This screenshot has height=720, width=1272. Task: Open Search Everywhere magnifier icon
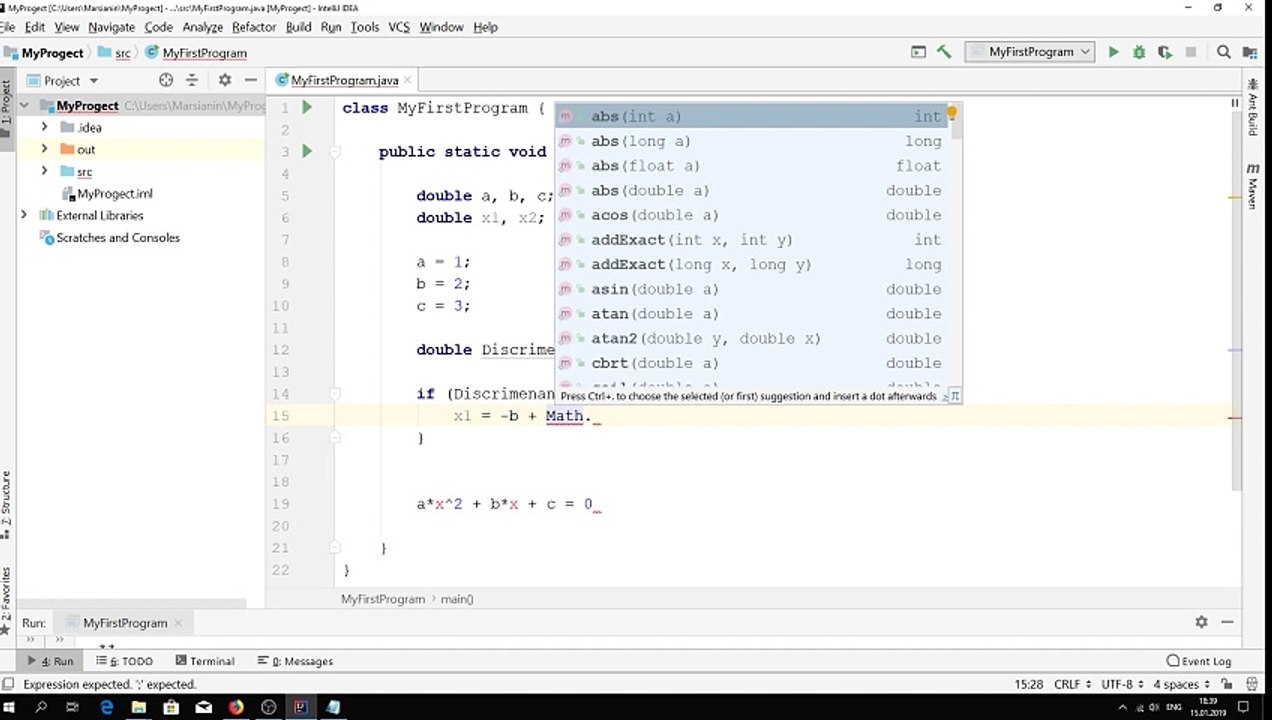[1224, 52]
